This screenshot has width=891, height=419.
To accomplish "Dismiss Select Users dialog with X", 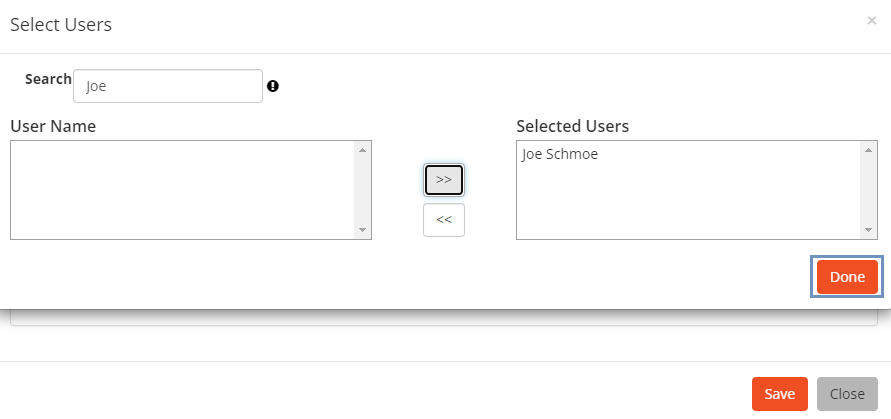I will click(x=871, y=21).
